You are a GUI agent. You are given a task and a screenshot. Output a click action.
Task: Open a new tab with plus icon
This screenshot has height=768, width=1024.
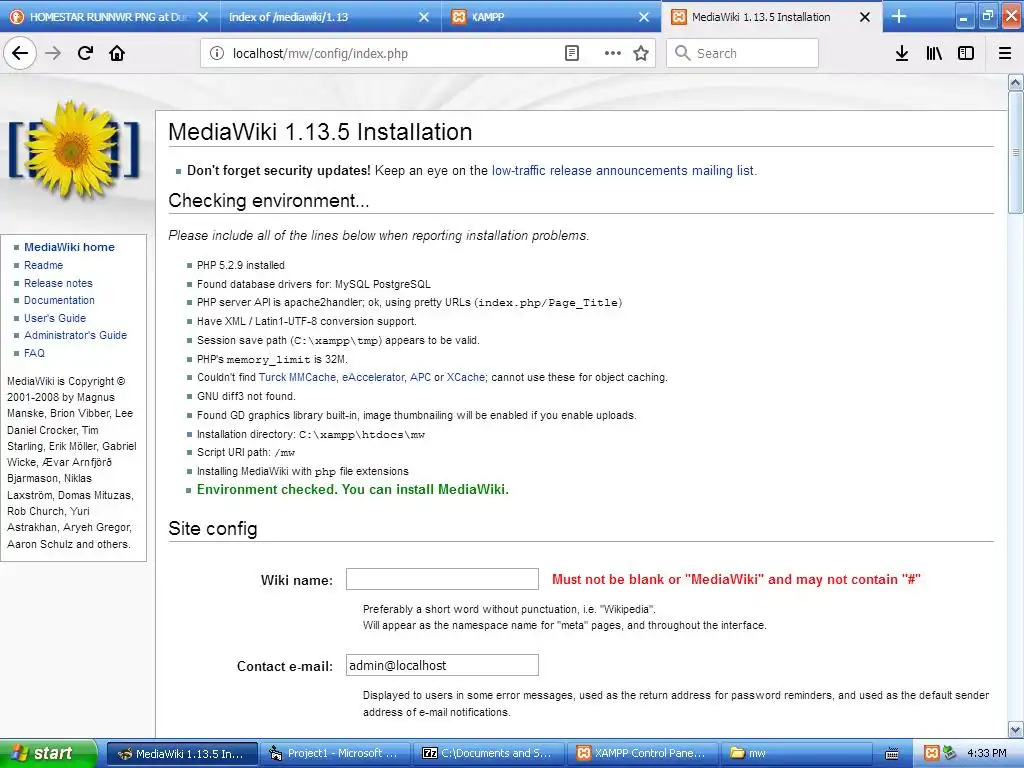point(899,16)
